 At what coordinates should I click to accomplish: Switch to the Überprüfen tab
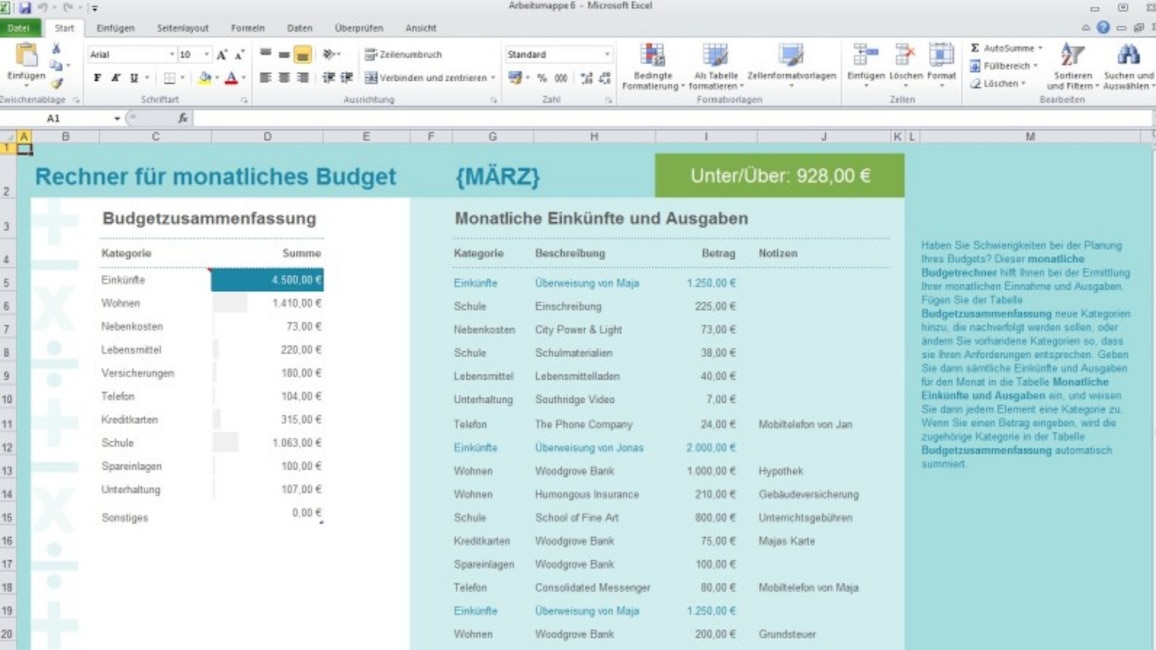pyautogui.click(x=359, y=28)
